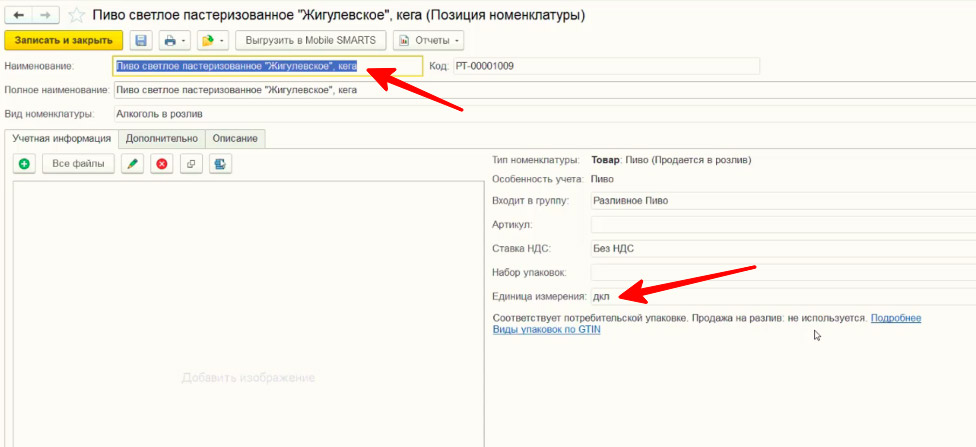Image resolution: width=976 pixels, height=447 pixels.
Task: Open the Отчеты dropdown button
Action: coord(428,40)
